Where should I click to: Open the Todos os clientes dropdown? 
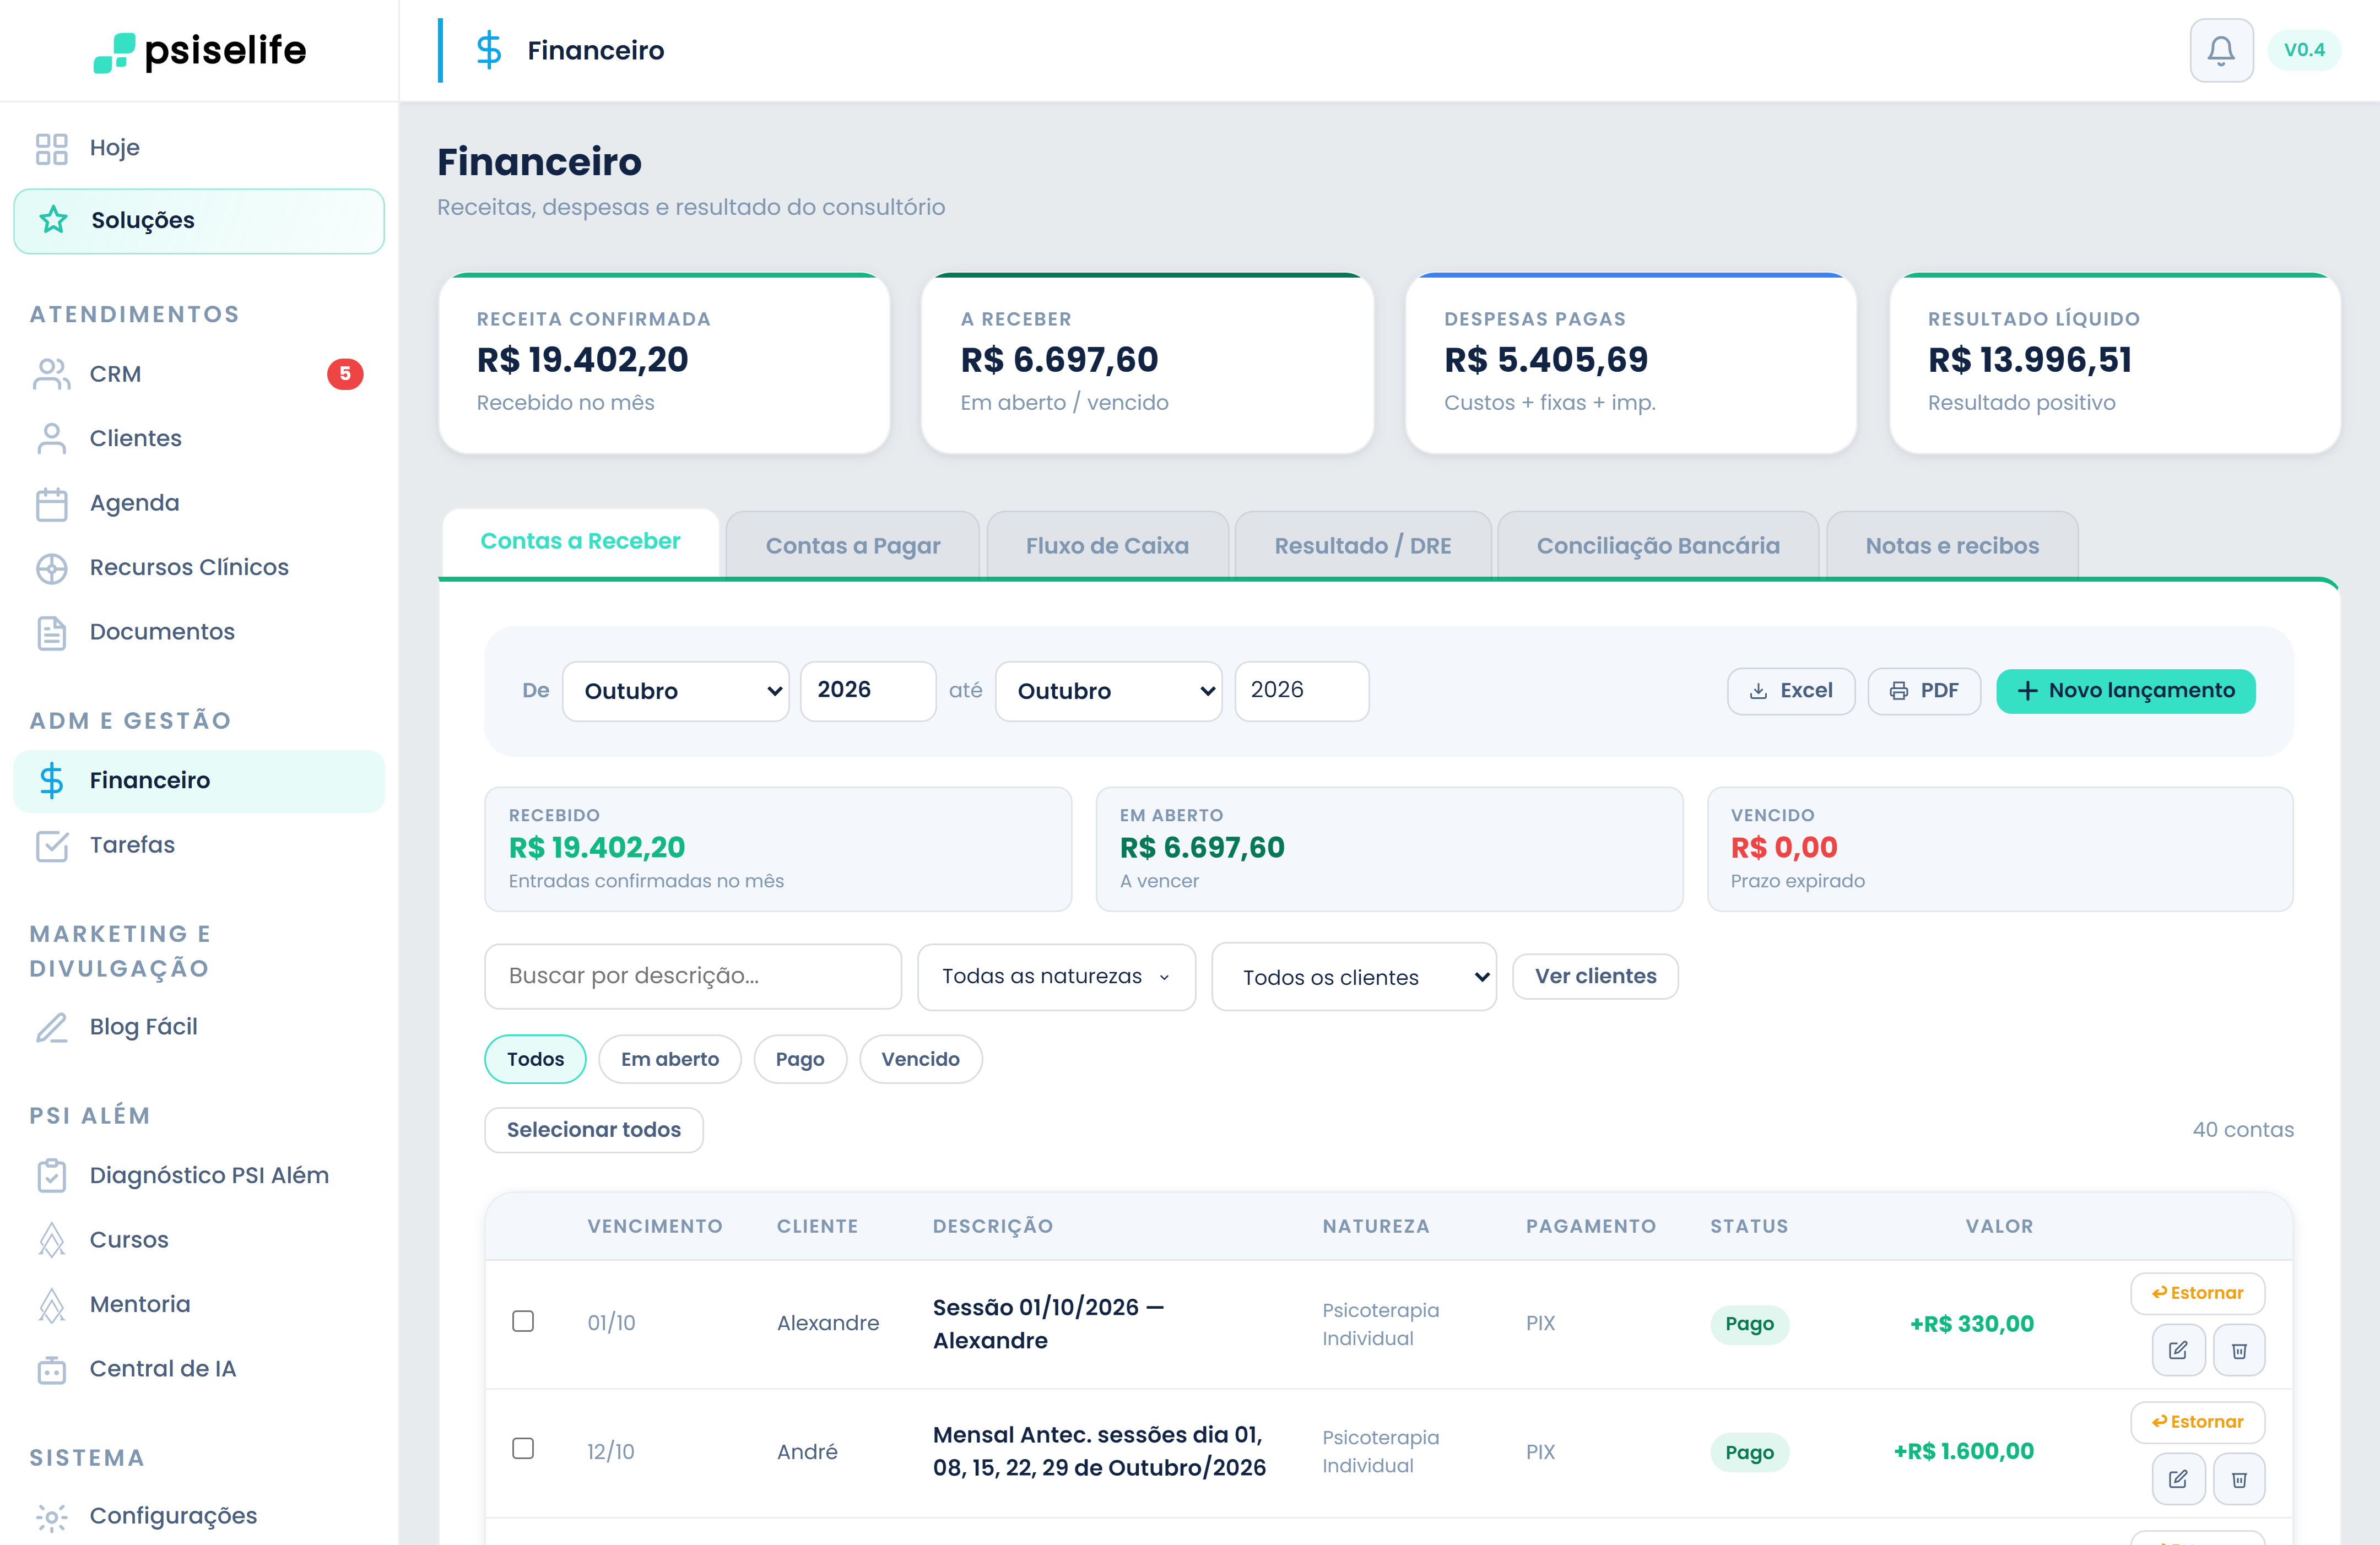coord(1354,977)
